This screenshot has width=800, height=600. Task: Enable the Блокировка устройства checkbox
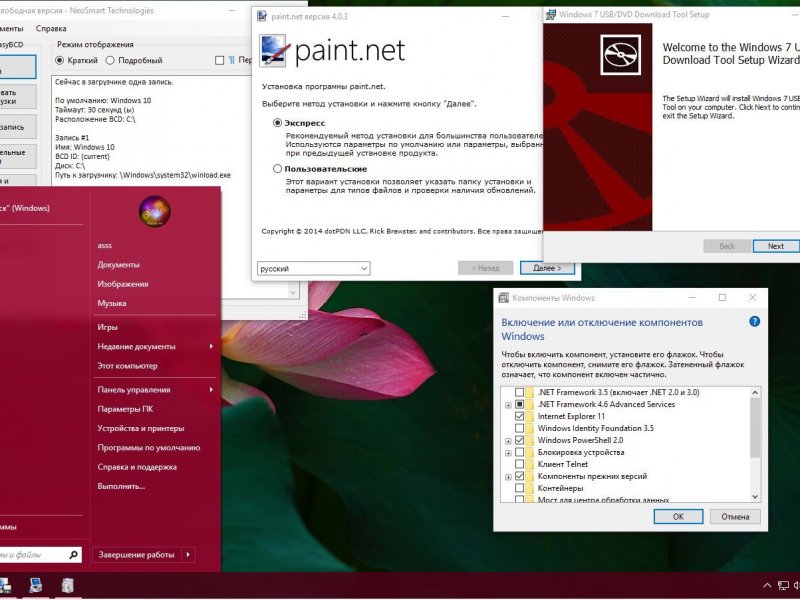click(519, 452)
